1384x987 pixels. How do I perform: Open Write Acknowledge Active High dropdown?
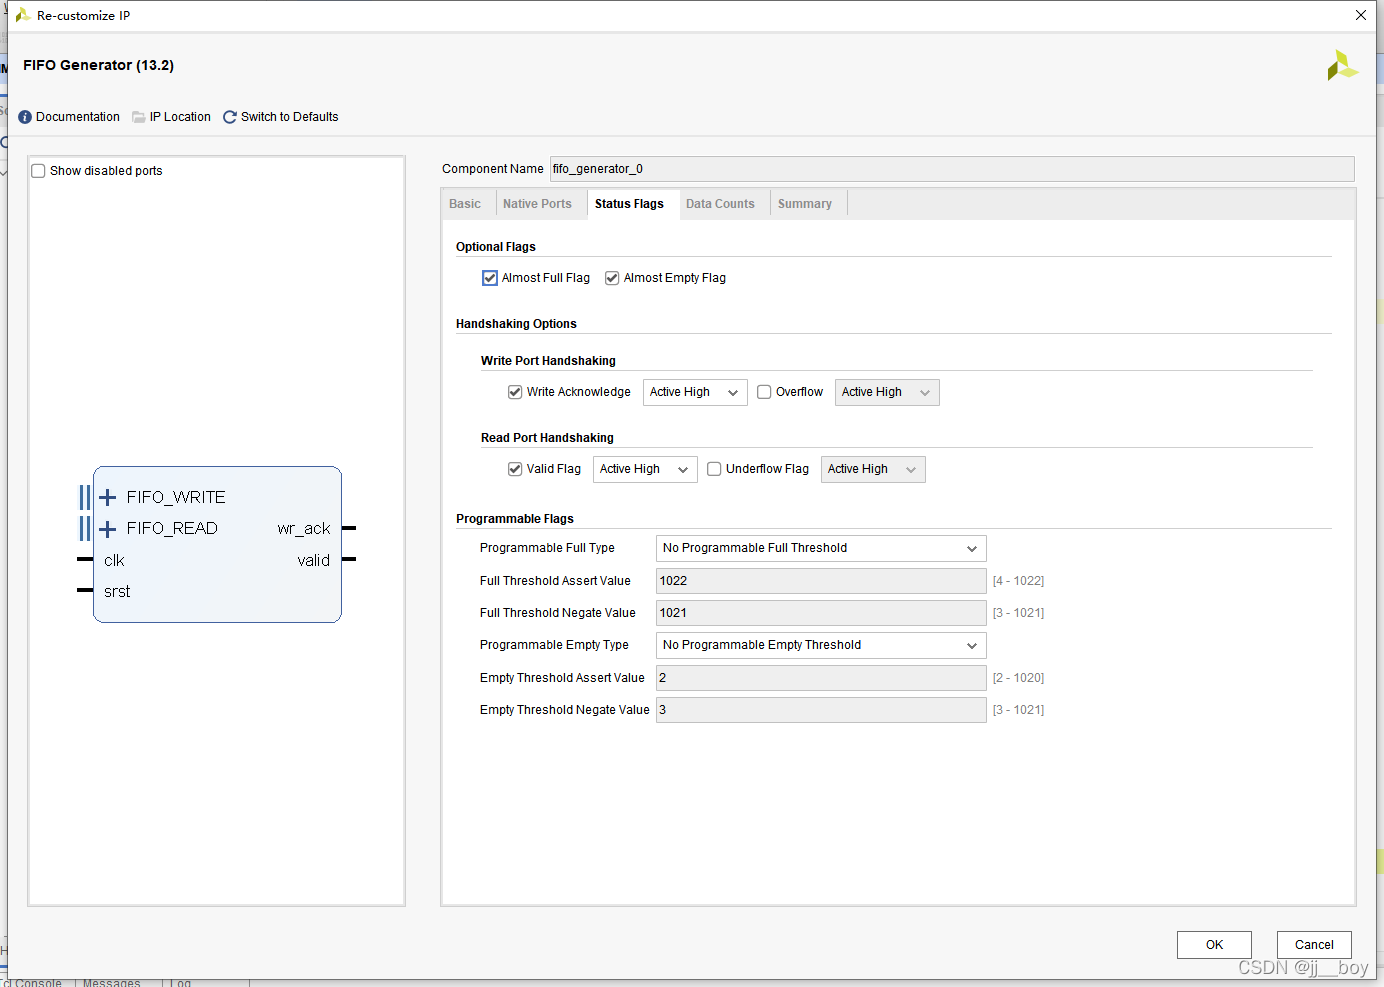pyautogui.click(x=695, y=392)
